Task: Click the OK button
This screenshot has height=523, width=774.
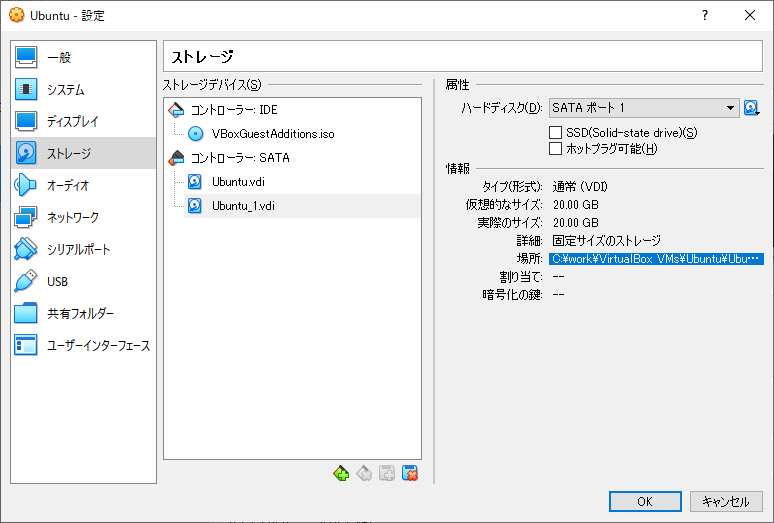Action: coord(645,502)
